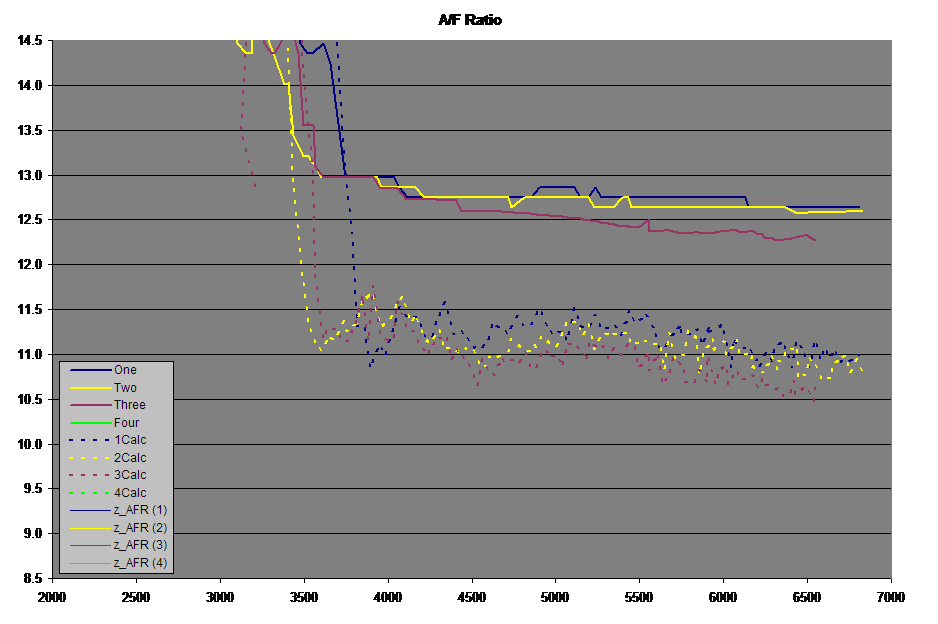Select the solid yellow Two line's right end
Image resolution: width=938 pixels, height=624 pixels.
pyautogui.click(x=858, y=211)
